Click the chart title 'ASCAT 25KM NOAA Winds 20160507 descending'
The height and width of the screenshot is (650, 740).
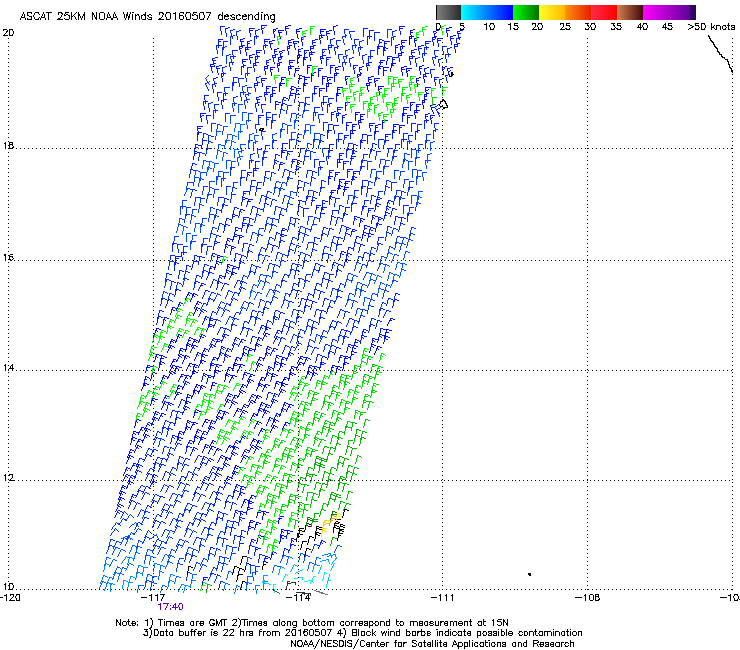click(x=147, y=17)
